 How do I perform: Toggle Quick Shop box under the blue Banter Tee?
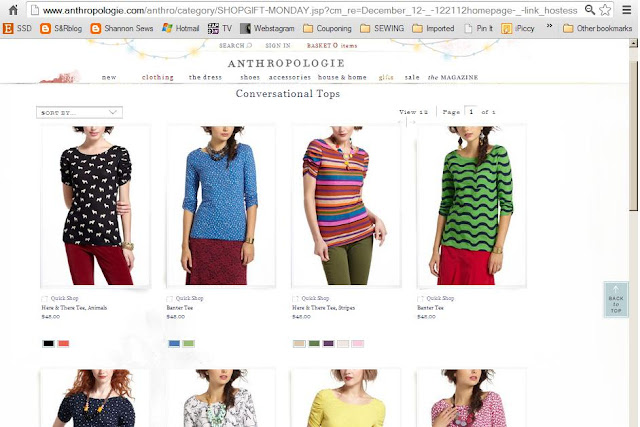170,298
